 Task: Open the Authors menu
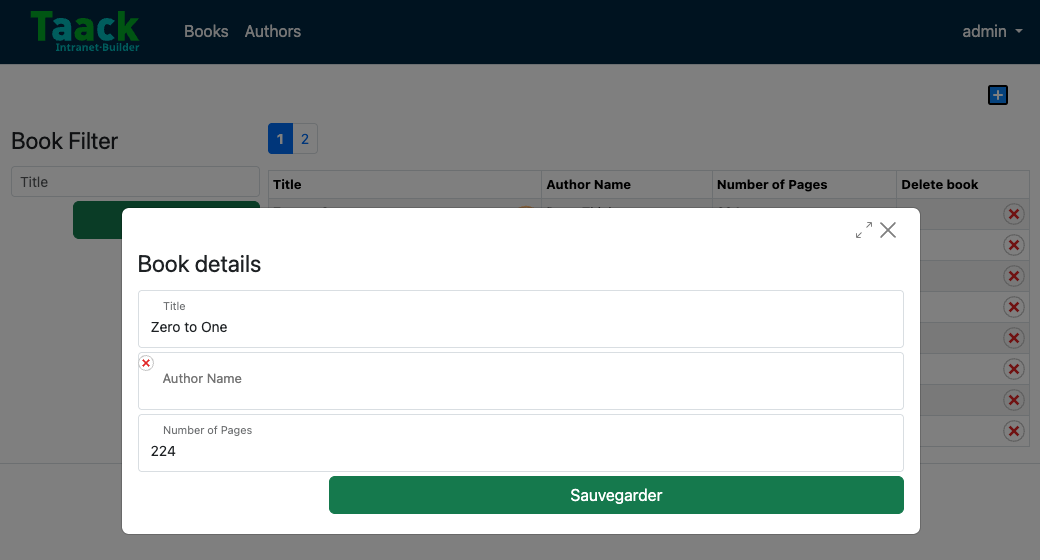pyautogui.click(x=273, y=31)
